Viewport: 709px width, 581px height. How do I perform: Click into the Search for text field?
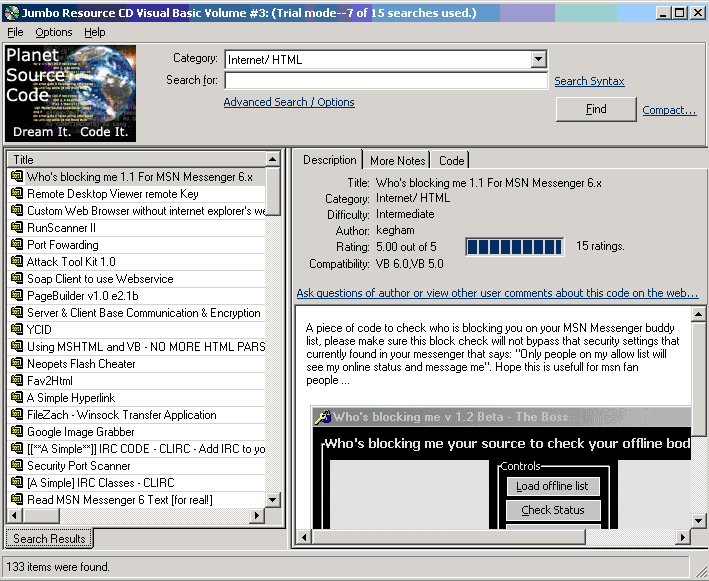(x=386, y=81)
